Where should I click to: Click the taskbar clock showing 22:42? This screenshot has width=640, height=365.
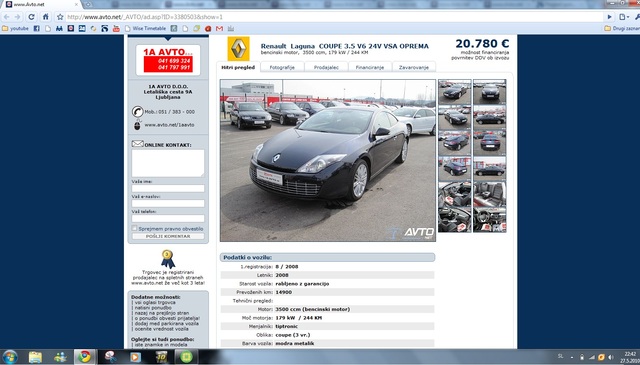[630, 354]
